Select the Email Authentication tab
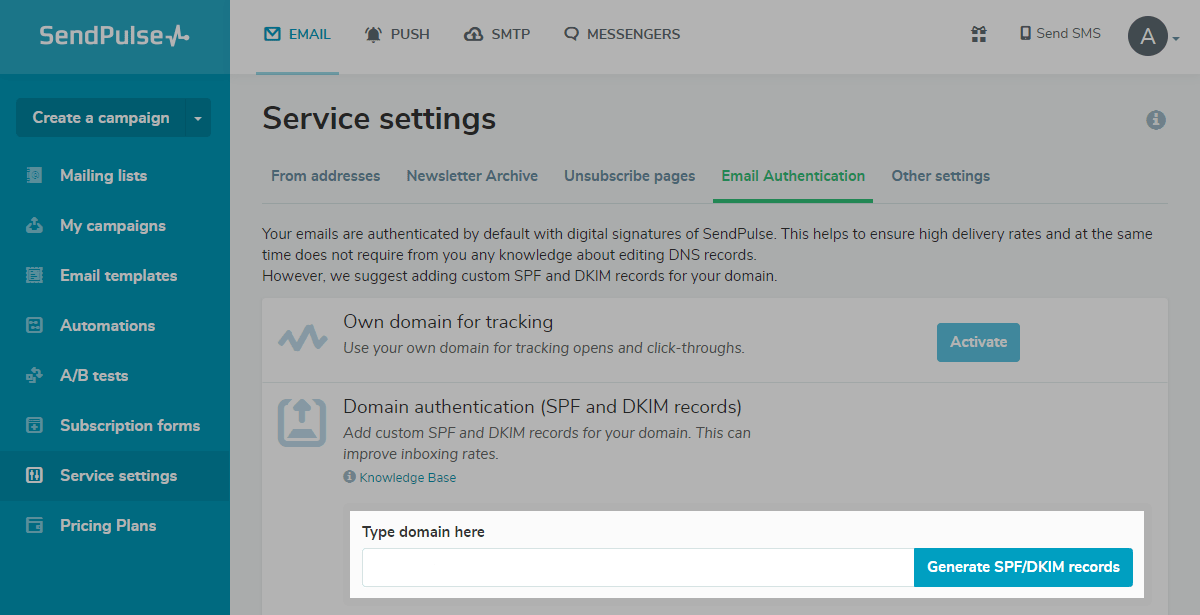 tap(793, 175)
